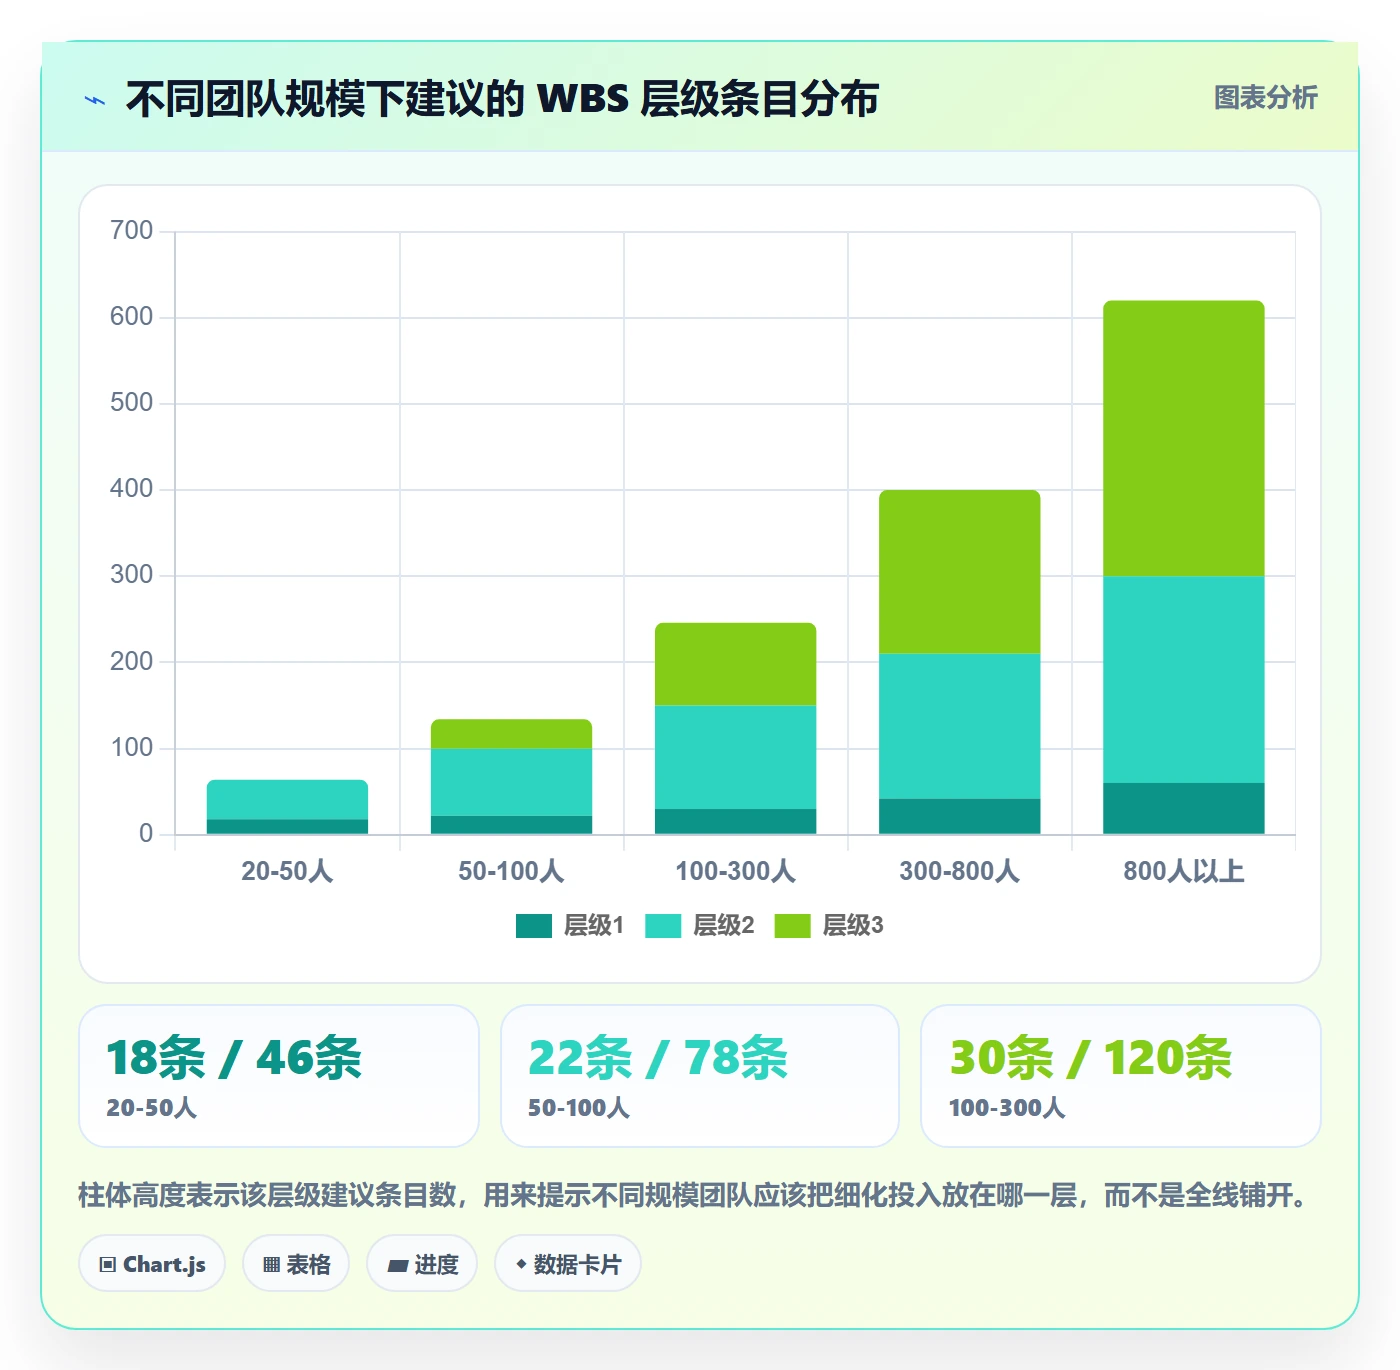Click the lightning icon beside the chart title
The width and height of the screenshot is (1400, 1370).
coord(95,100)
